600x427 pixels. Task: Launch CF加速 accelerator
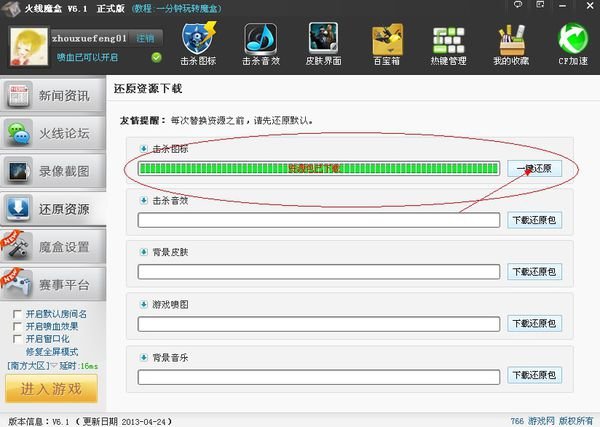[x=573, y=44]
